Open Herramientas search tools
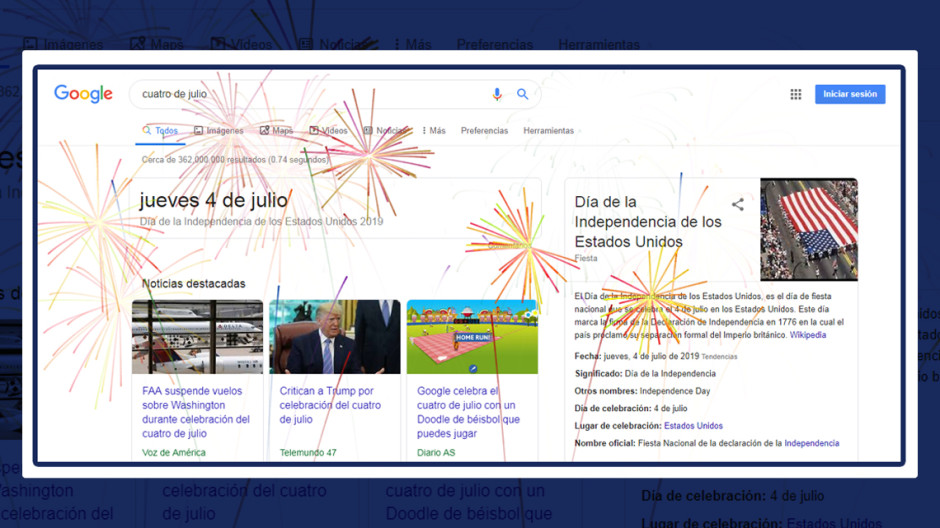940x528 pixels. coord(549,131)
